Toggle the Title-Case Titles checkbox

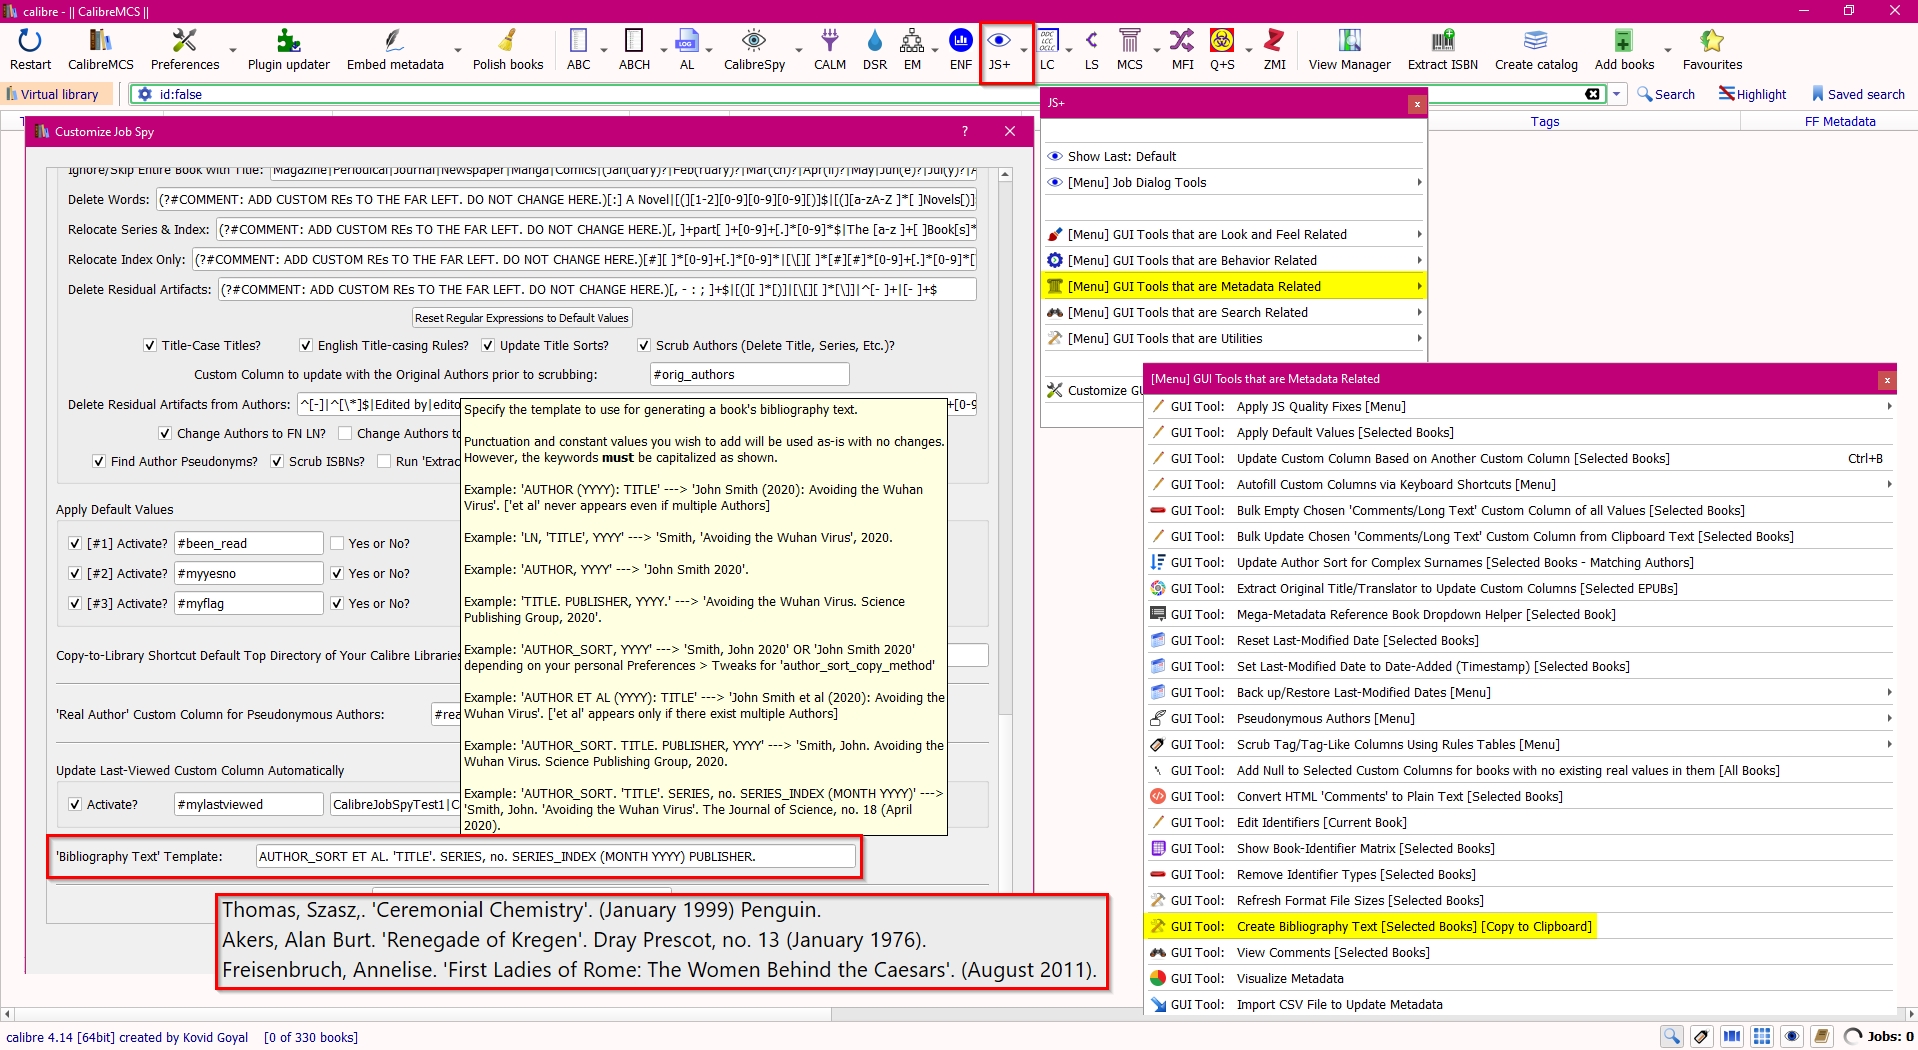(x=150, y=346)
